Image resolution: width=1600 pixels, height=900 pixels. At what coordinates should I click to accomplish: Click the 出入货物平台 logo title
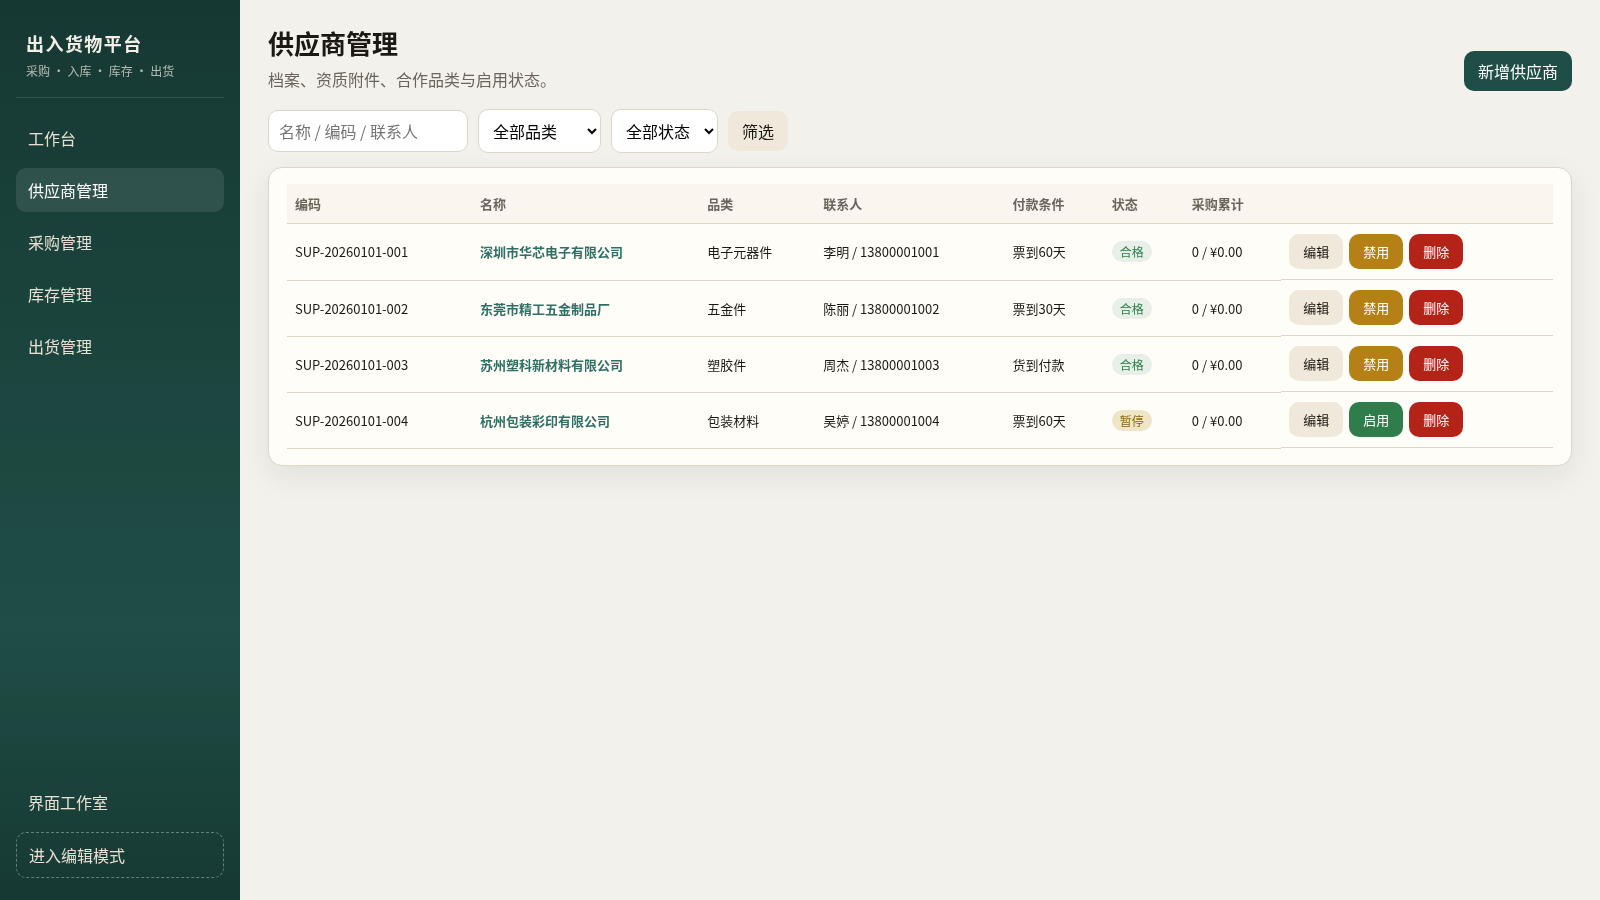83,44
